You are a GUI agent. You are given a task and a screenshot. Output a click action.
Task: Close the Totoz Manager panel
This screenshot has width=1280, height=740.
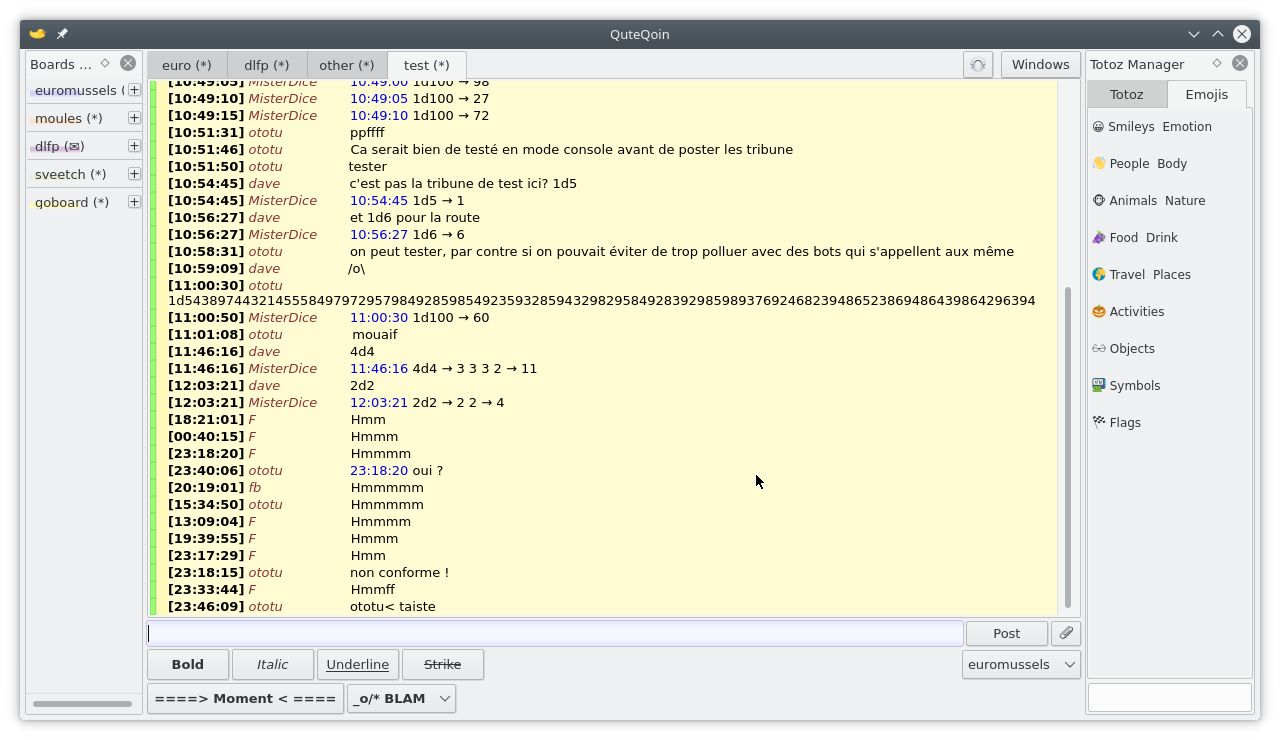click(x=1240, y=63)
